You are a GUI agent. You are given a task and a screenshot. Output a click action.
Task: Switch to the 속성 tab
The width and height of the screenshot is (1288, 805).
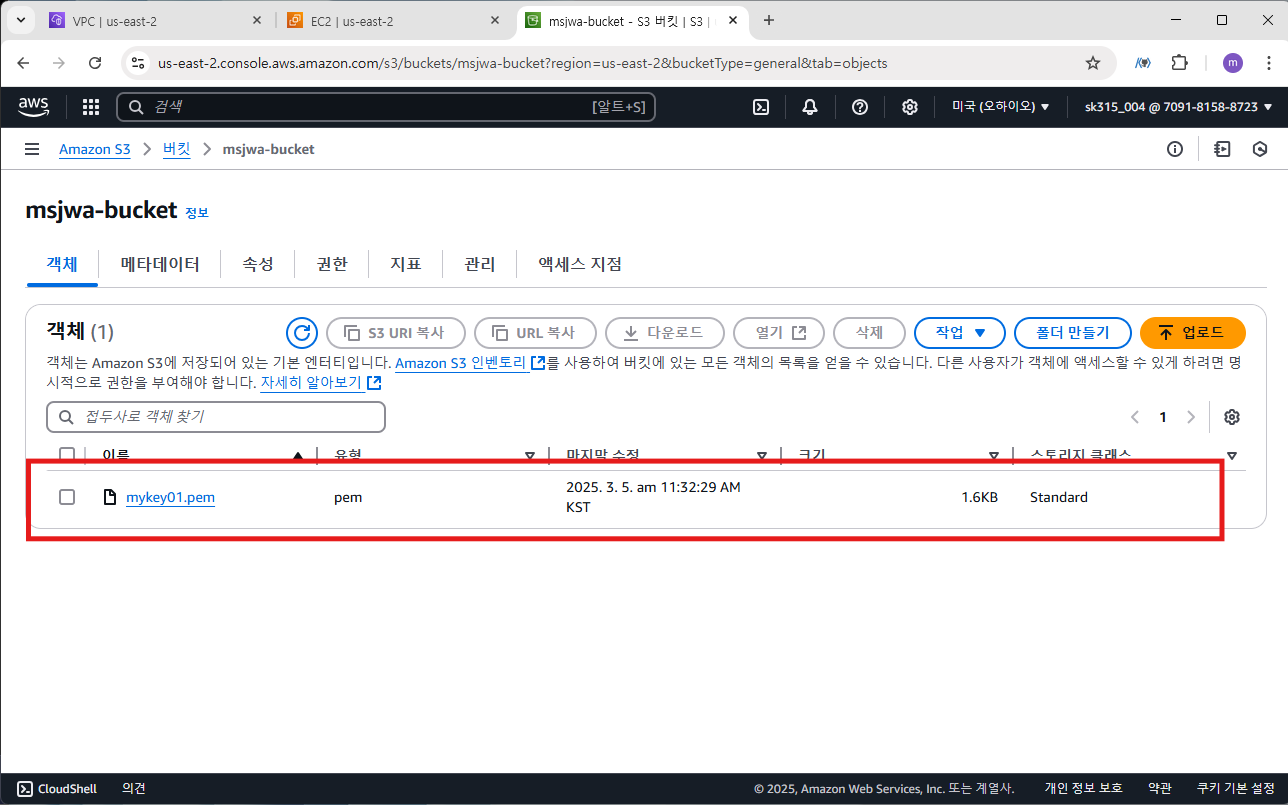coord(258,265)
